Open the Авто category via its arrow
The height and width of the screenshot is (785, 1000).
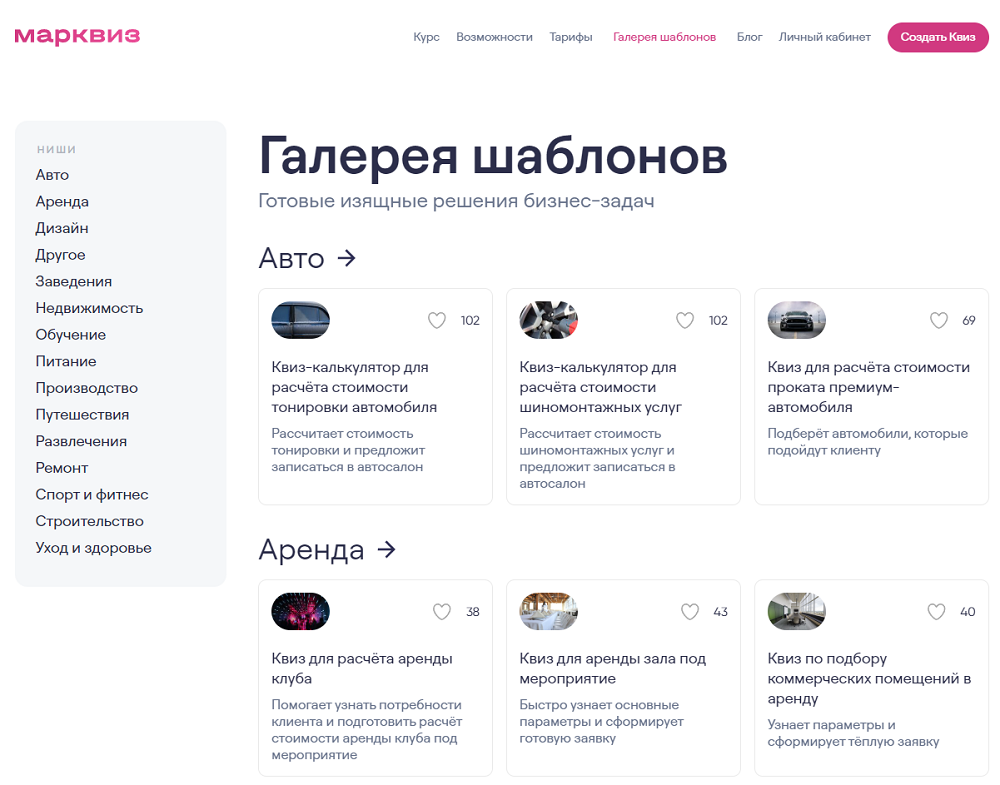point(346,259)
